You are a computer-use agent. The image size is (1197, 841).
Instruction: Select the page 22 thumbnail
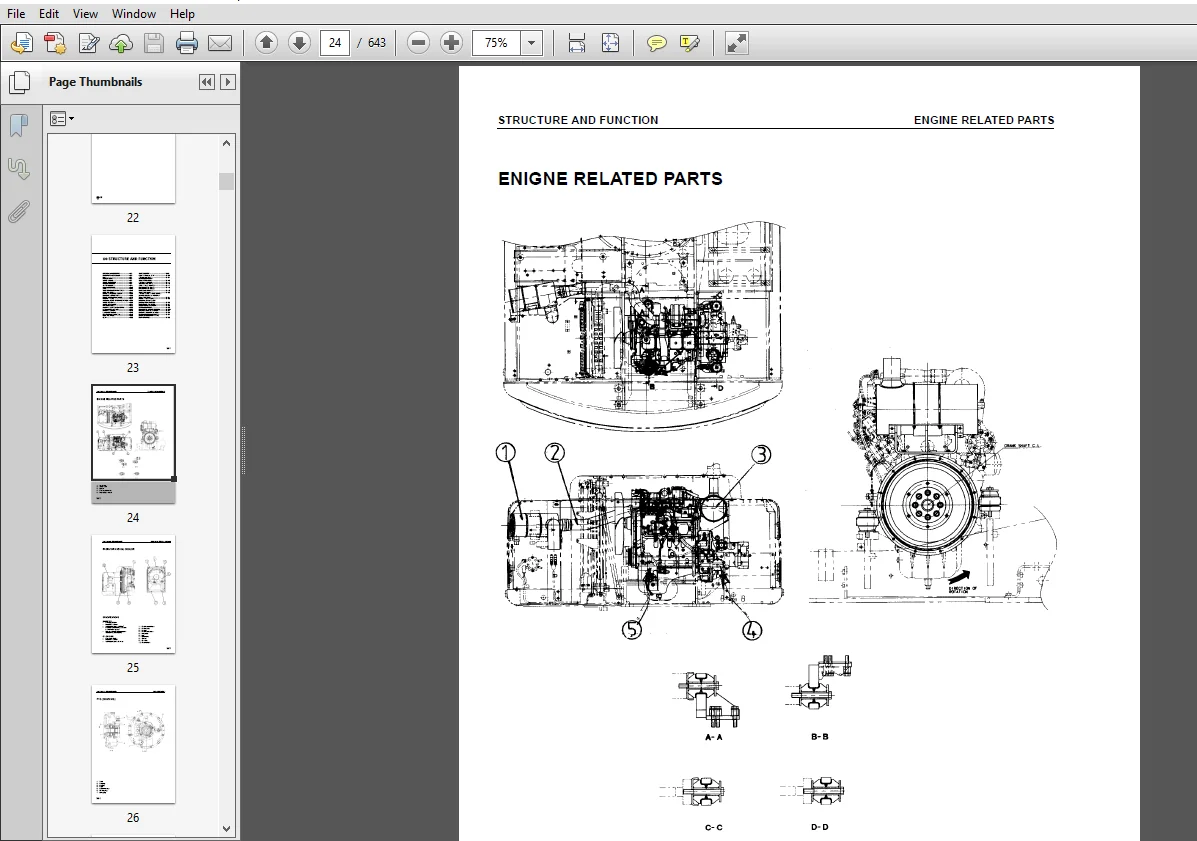pyautogui.click(x=133, y=169)
